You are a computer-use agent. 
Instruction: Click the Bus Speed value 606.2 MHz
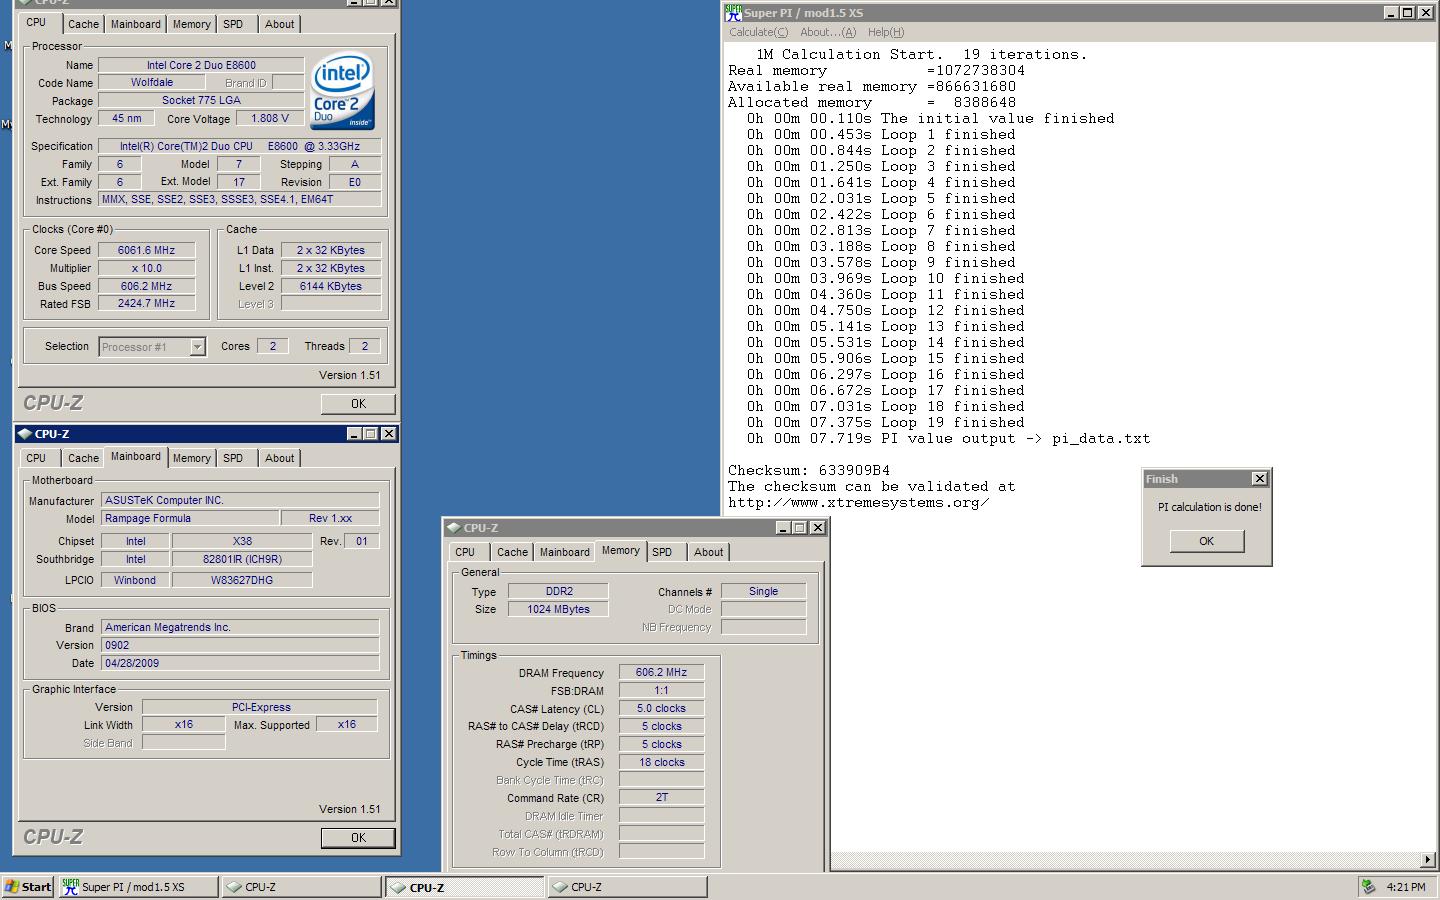click(x=146, y=287)
